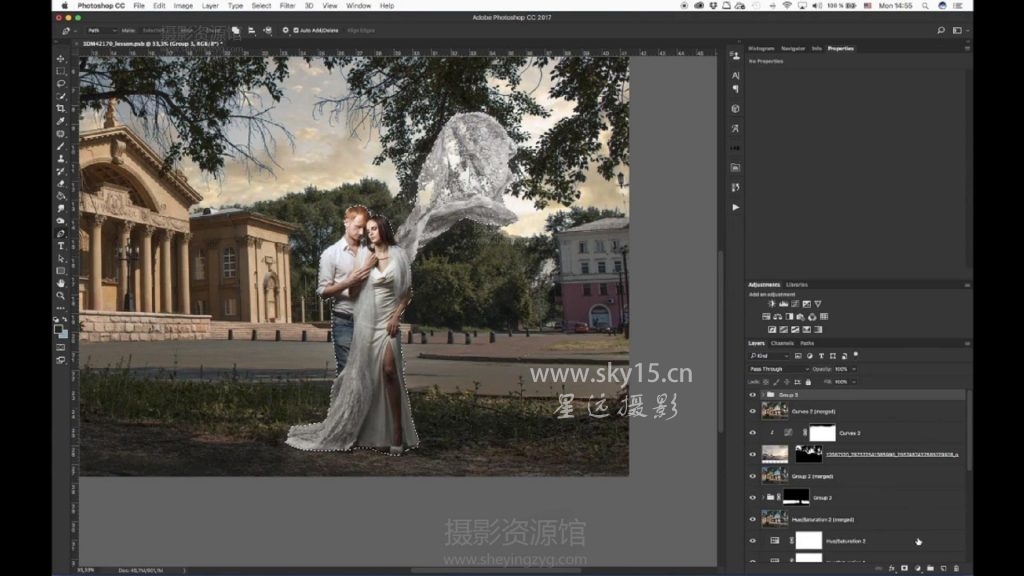Open the layer Fill dropdown
The width and height of the screenshot is (1024, 576).
tap(854, 382)
